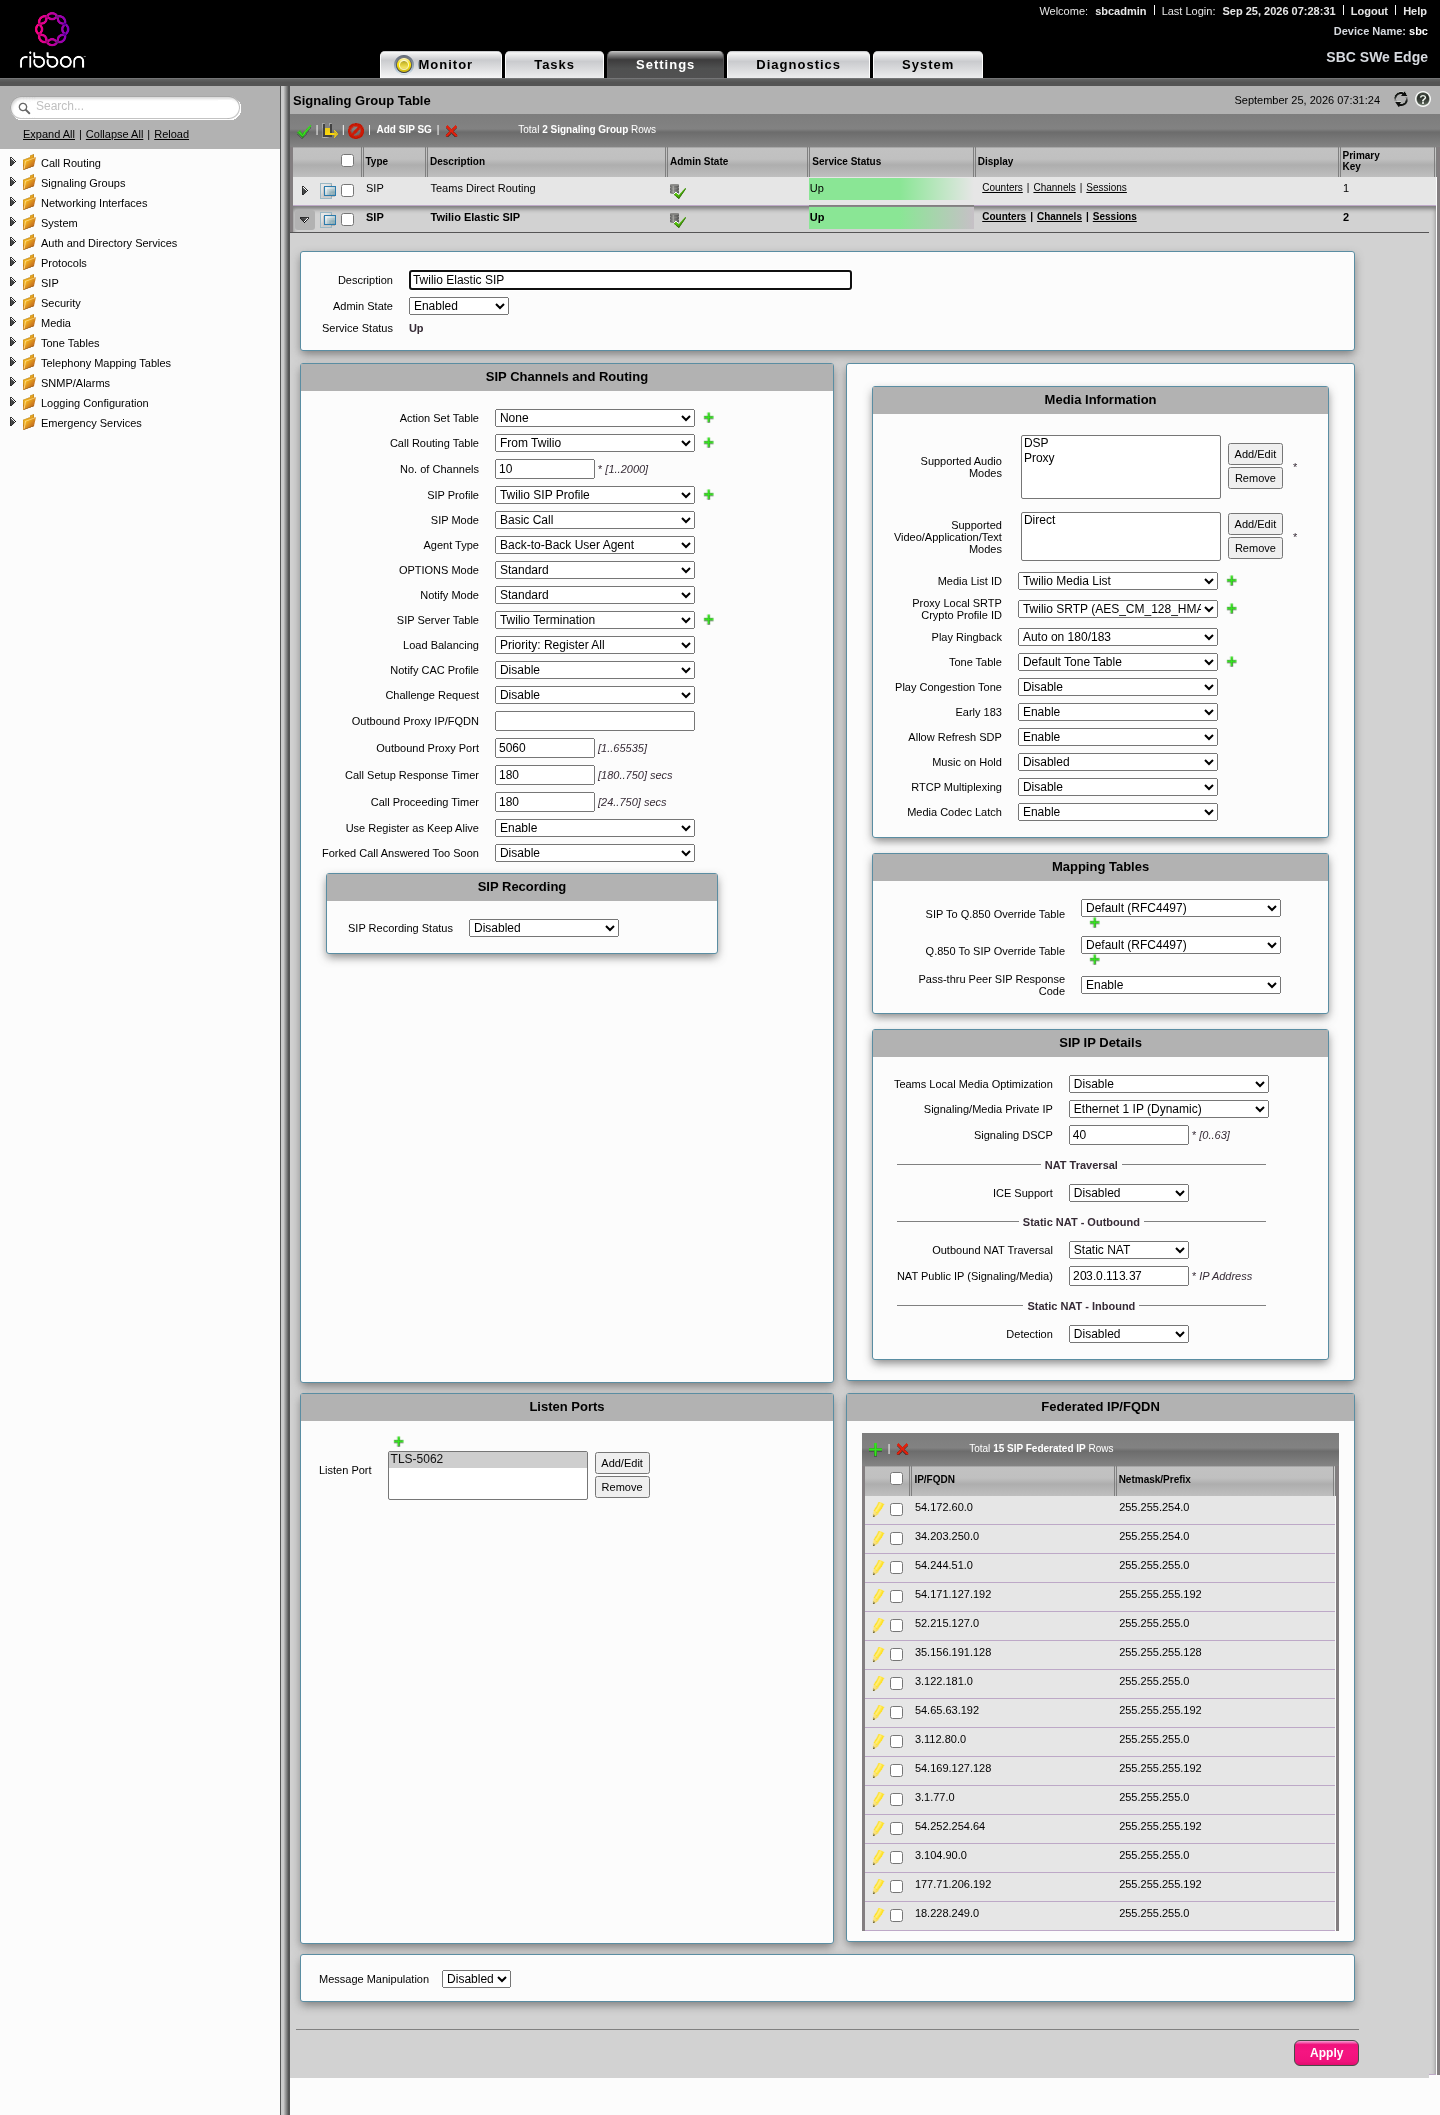The image size is (1440, 2115).
Task: Check the box for 54.169.127.128
Action: point(897,1770)
